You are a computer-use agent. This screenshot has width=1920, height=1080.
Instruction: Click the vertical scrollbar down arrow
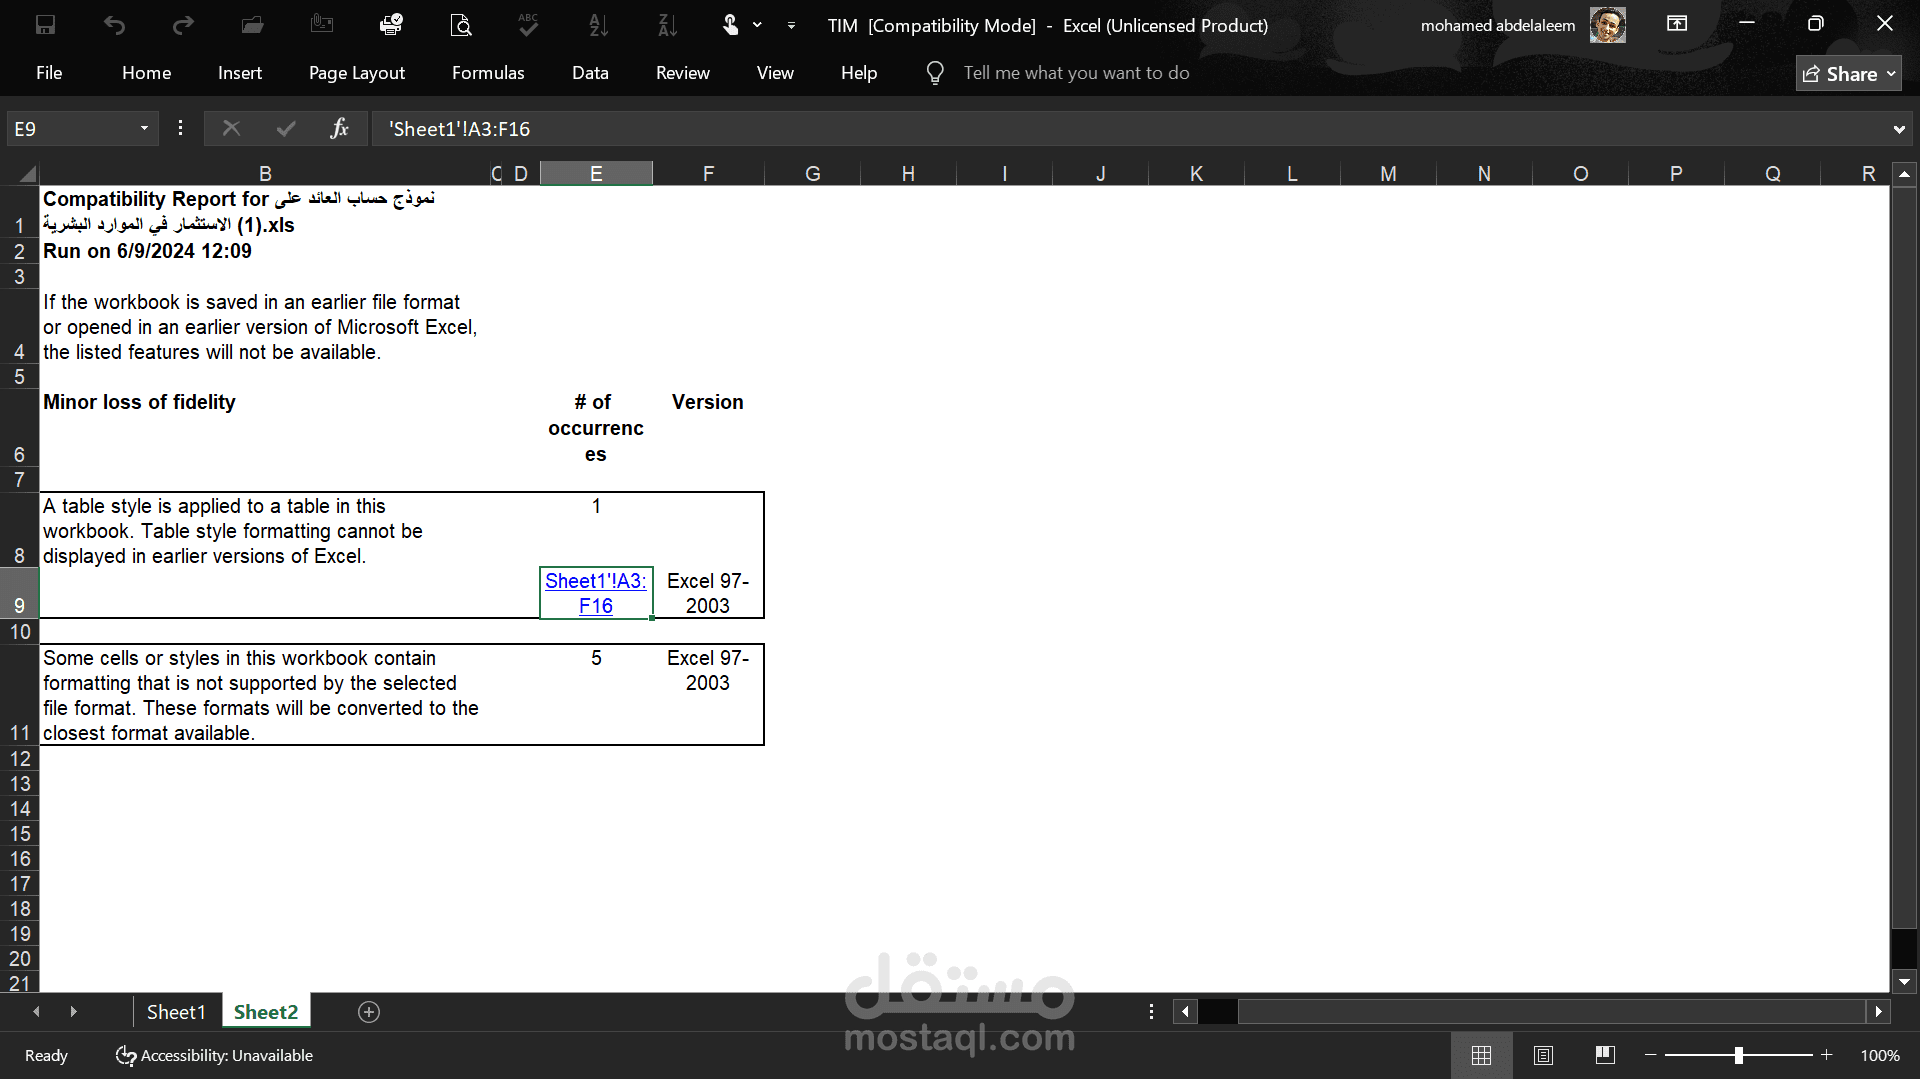point(1905,983)
